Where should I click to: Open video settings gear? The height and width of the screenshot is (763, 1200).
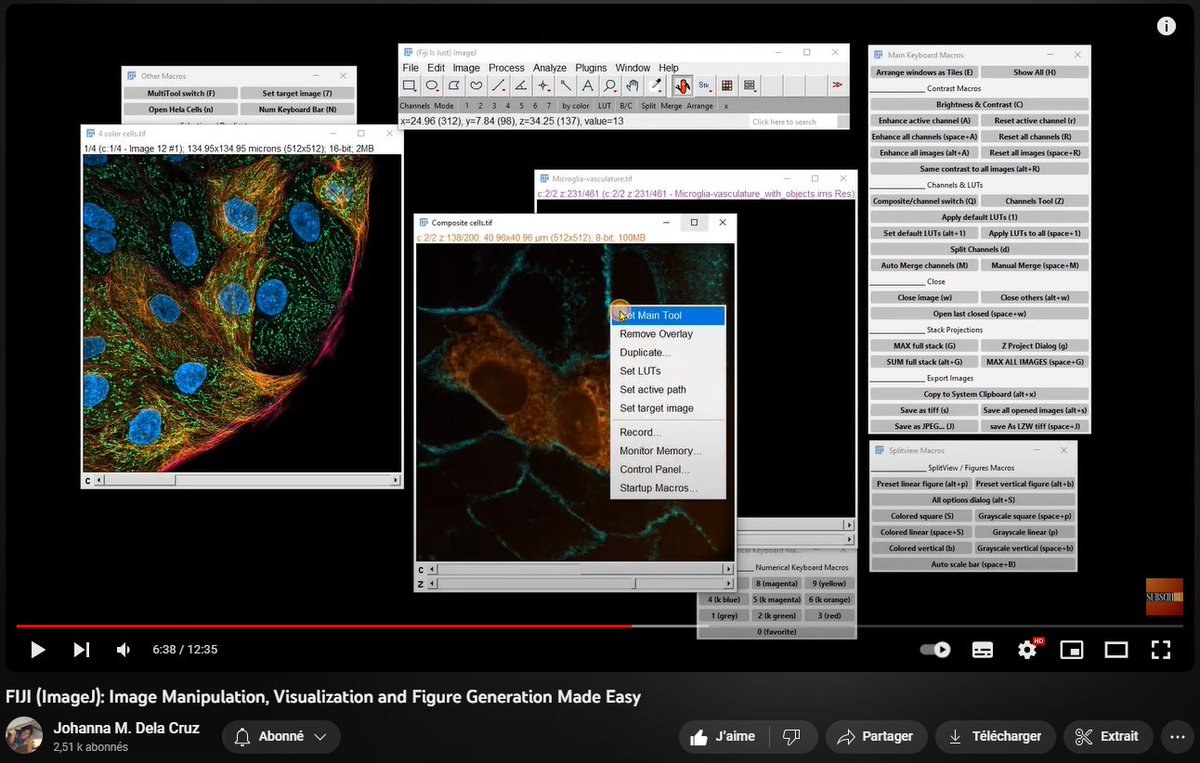tap(1027, 650)
